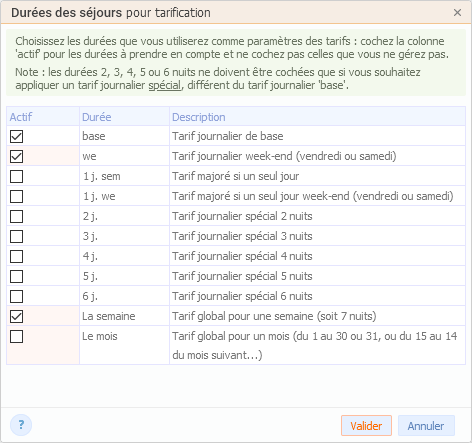Click the Valider button
This screenshot has height=443, width=472.
click(366, 426)
